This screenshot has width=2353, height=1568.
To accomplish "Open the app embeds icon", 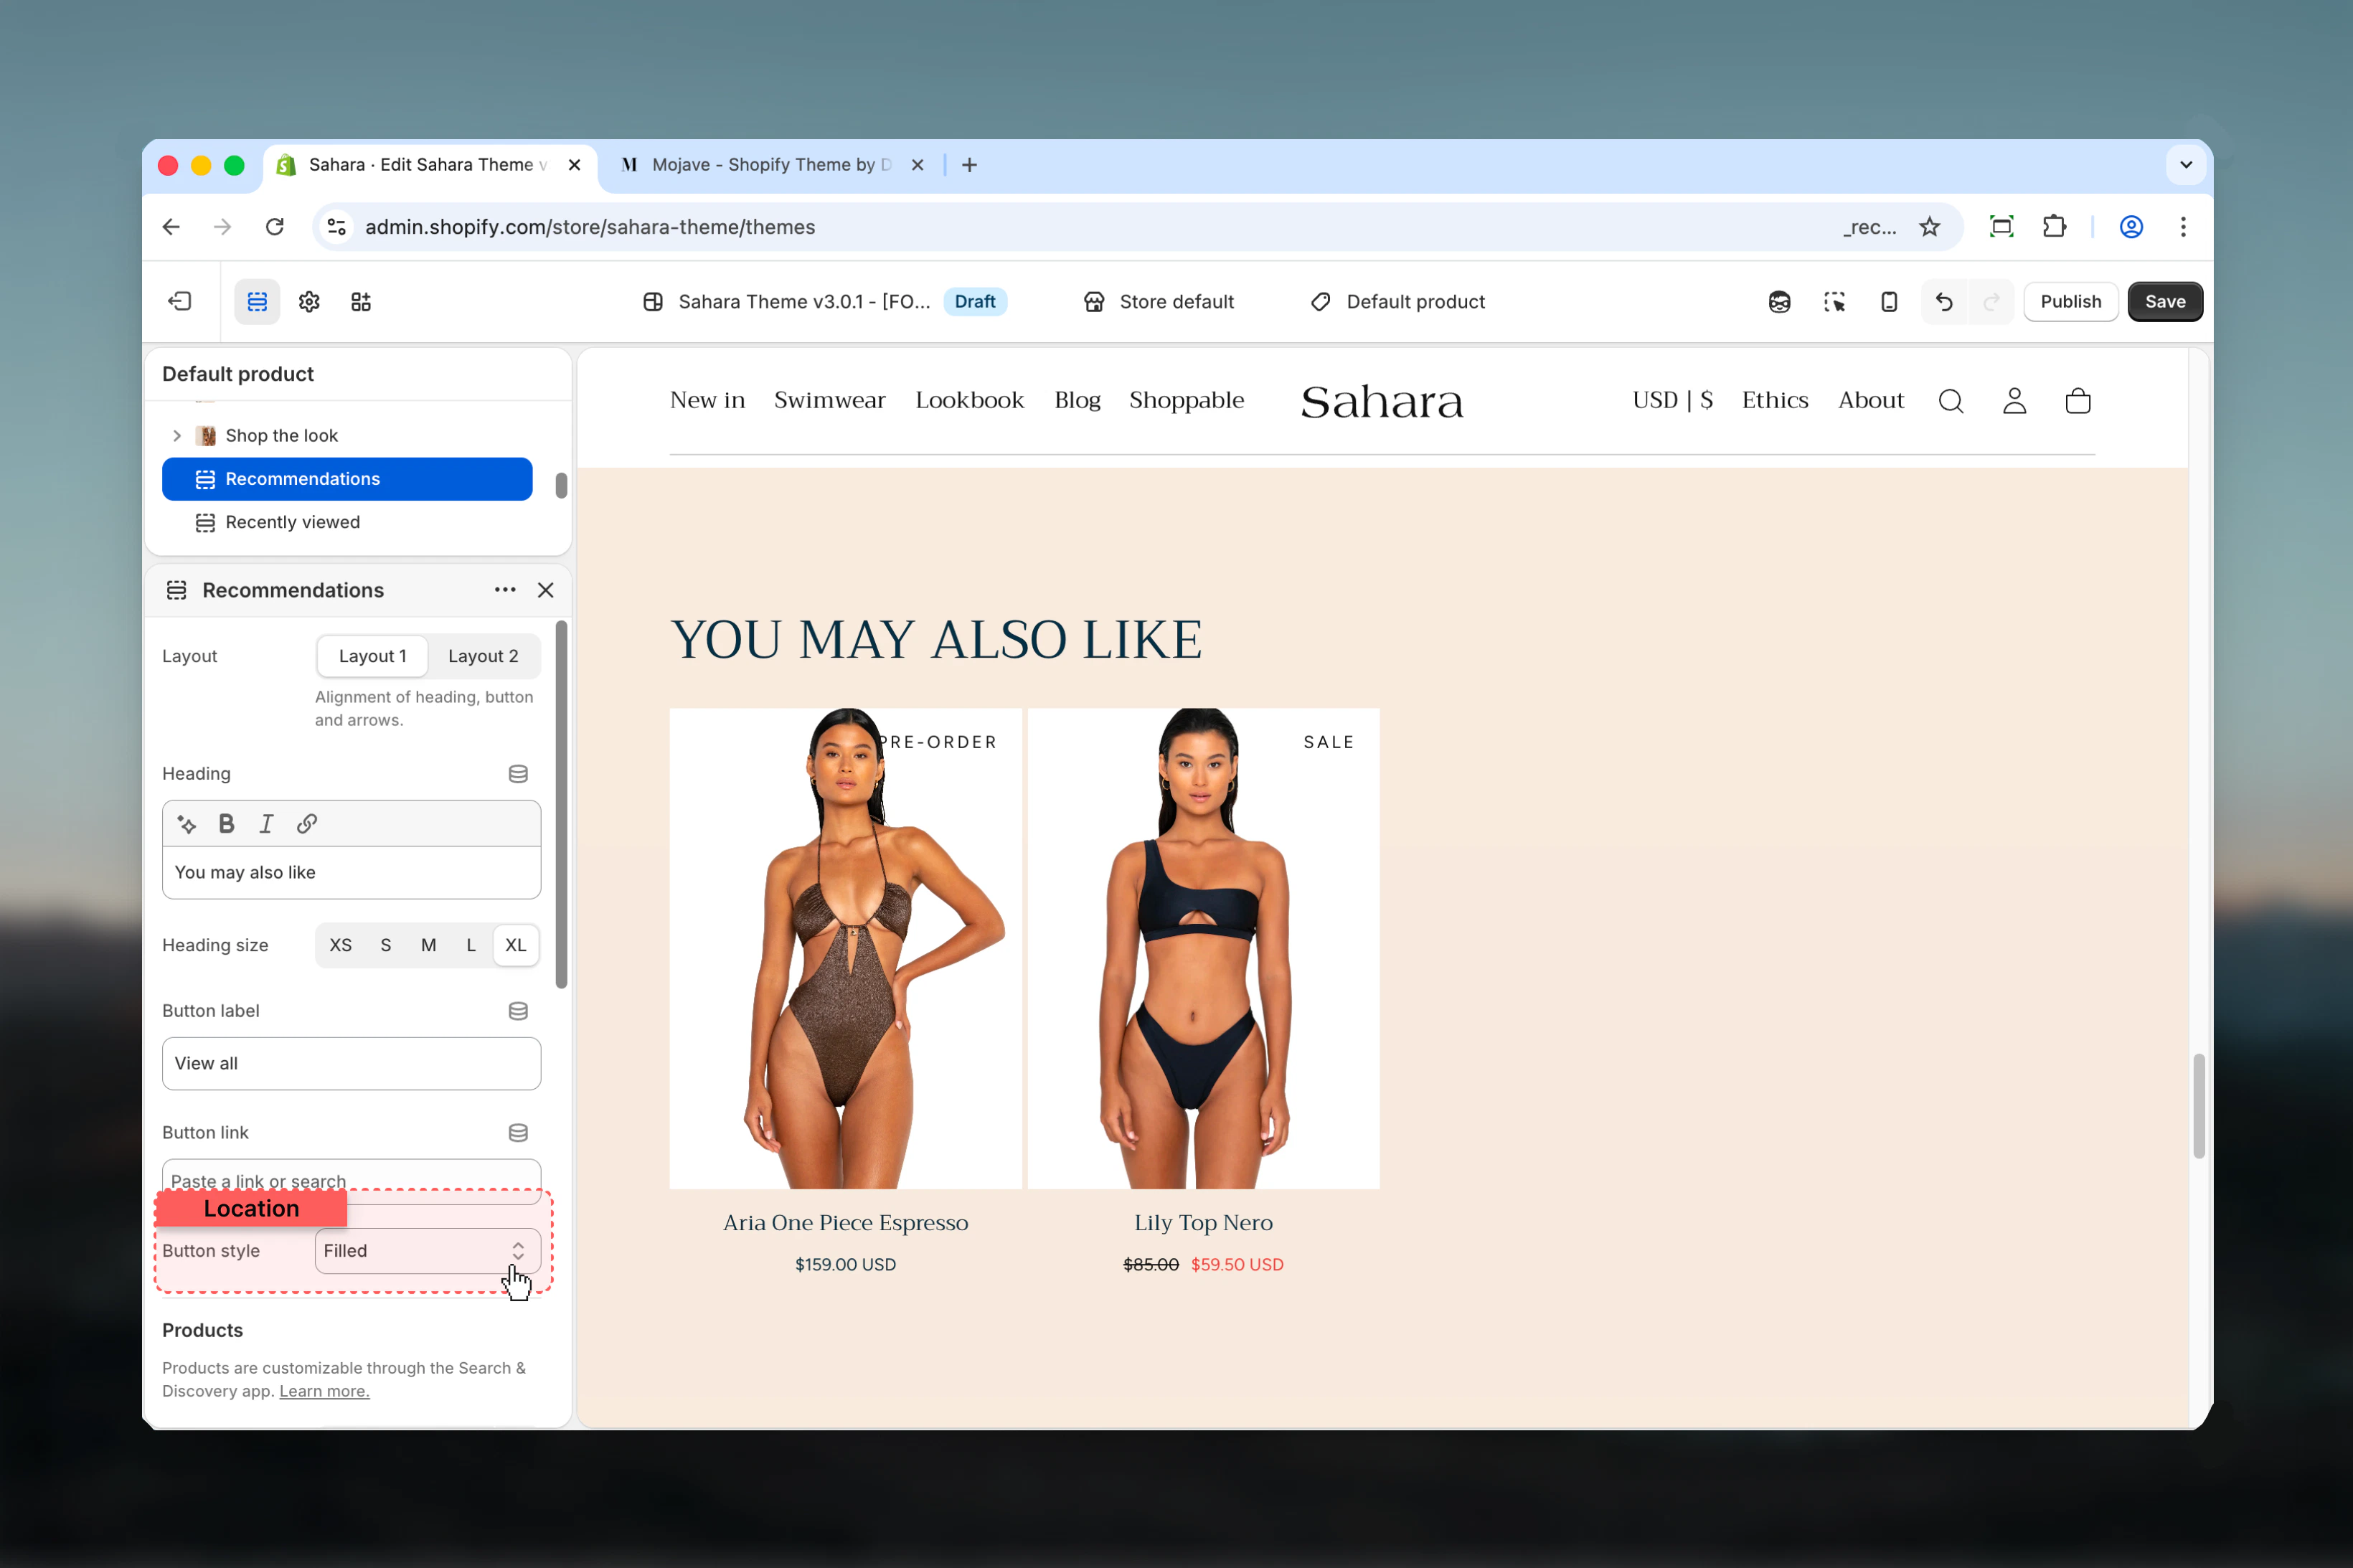I will [x=361, y=301].
